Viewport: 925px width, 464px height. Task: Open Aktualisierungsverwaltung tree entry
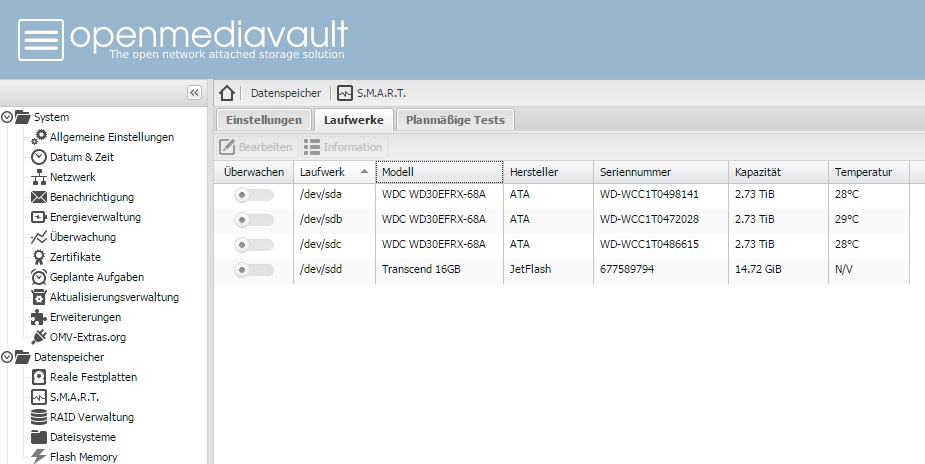(x=114, y=297)
